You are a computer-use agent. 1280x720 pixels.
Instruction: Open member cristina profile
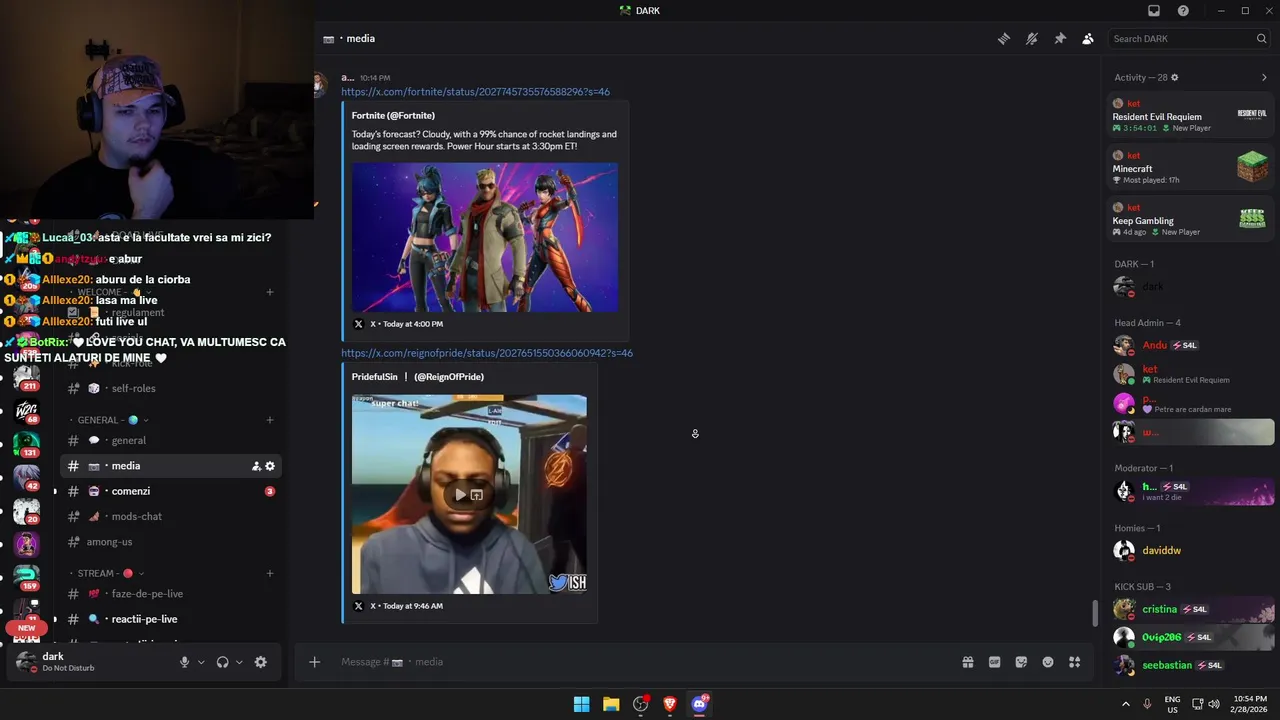(1190, 609)
